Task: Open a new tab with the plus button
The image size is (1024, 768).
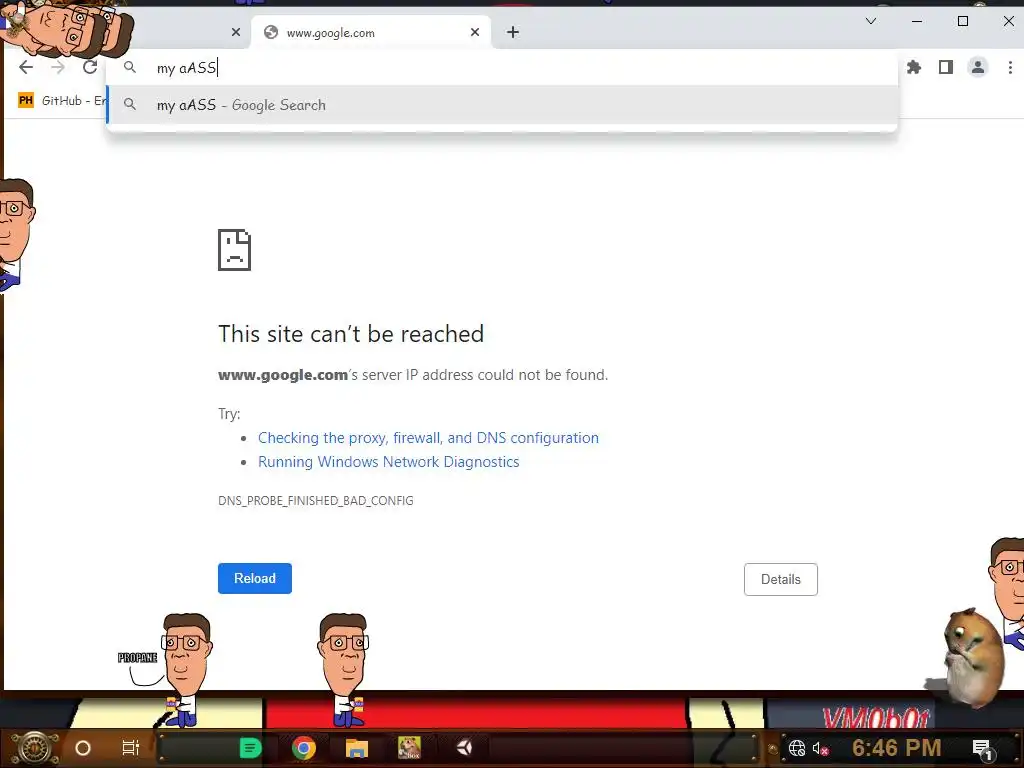Action: 513,32
